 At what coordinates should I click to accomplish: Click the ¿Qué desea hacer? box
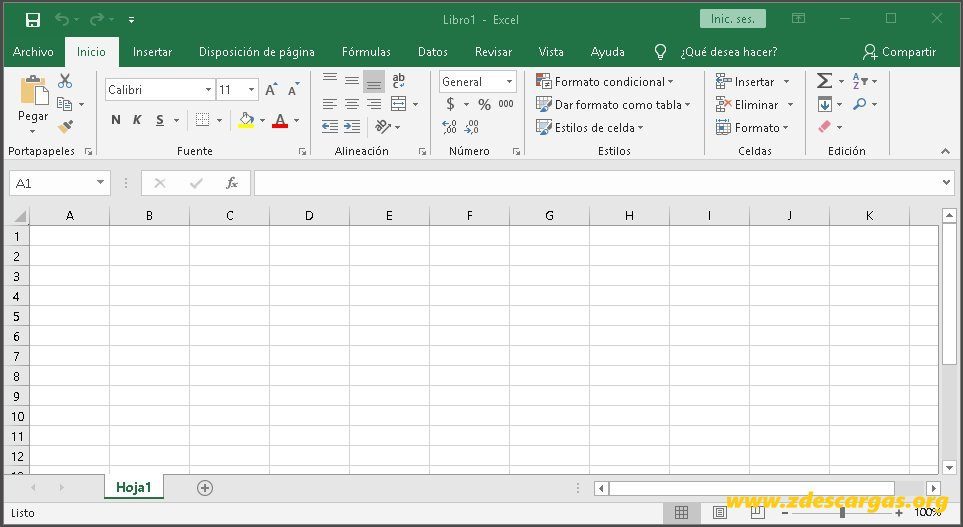click(728, 52)
